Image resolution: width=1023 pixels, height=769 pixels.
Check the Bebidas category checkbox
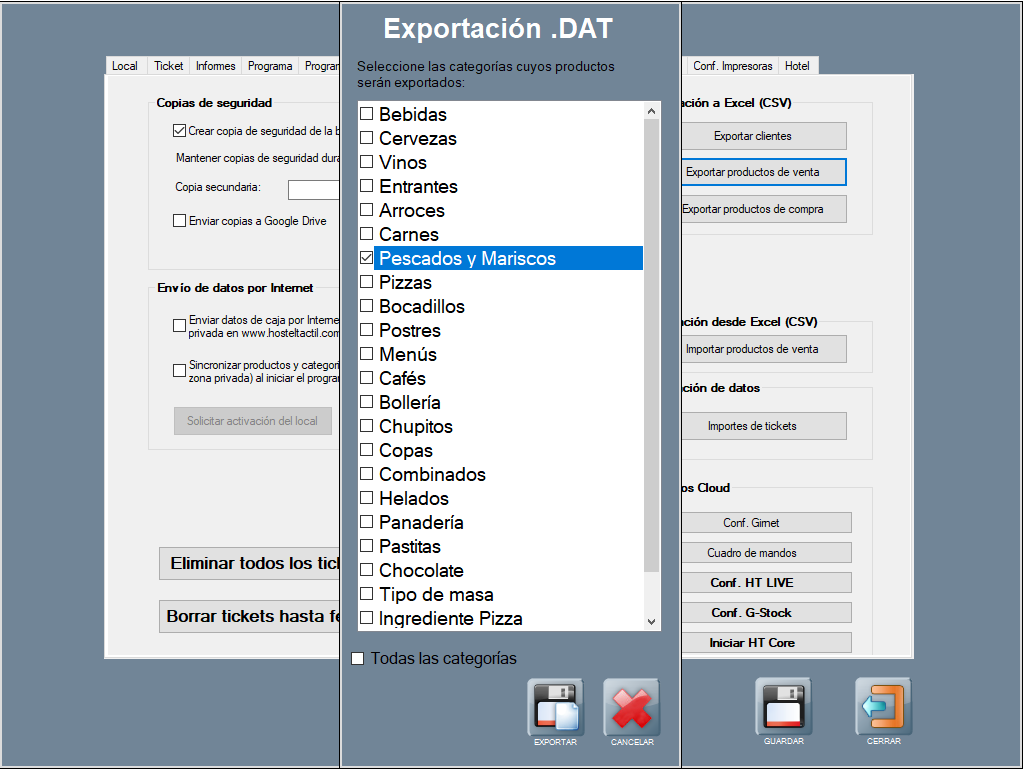pos(367,114)
